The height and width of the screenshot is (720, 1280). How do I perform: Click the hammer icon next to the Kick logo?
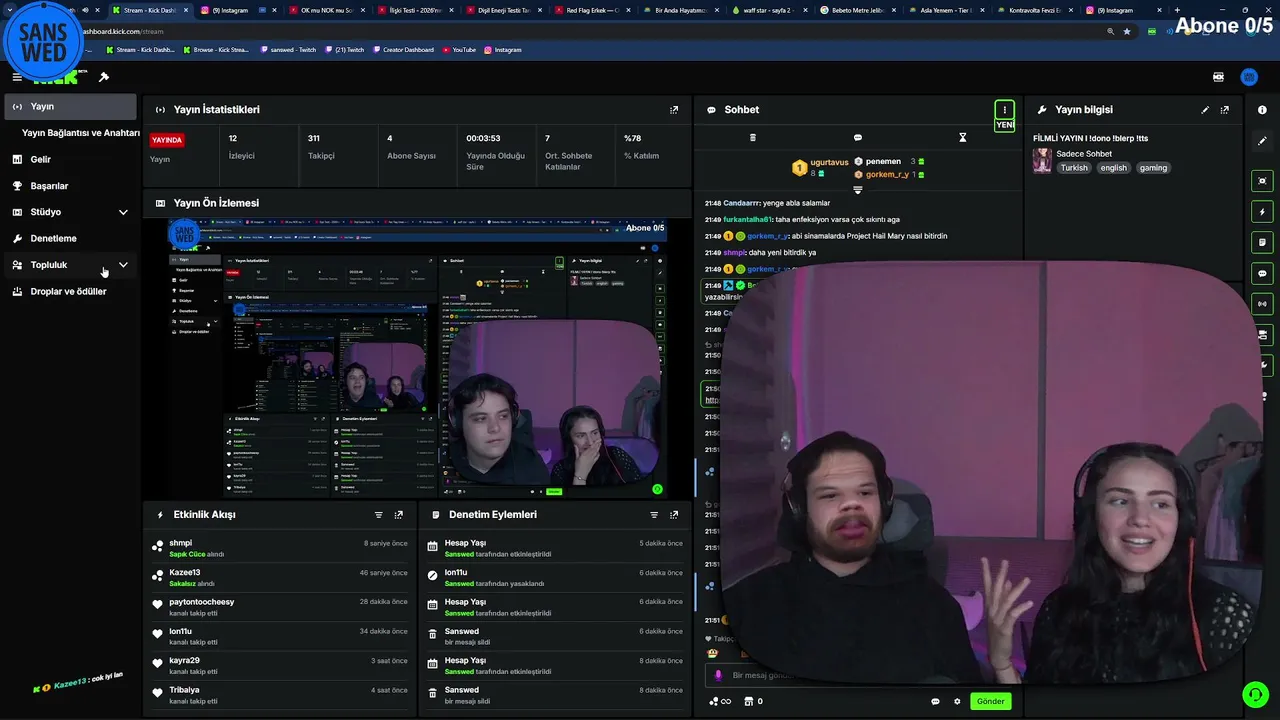click(104, 77)
